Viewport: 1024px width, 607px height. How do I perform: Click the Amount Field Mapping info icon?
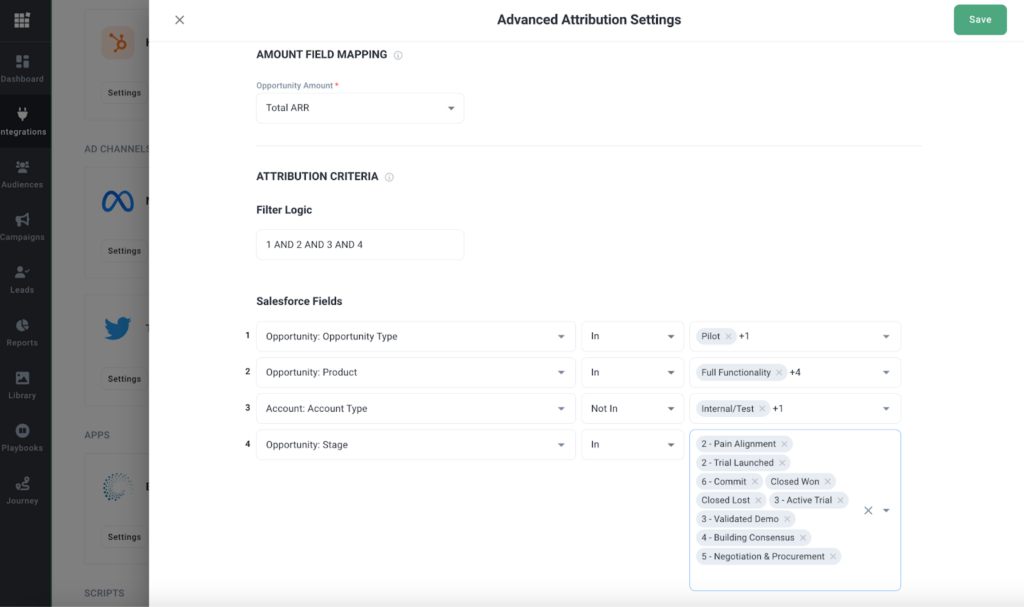tap(398, 56)
